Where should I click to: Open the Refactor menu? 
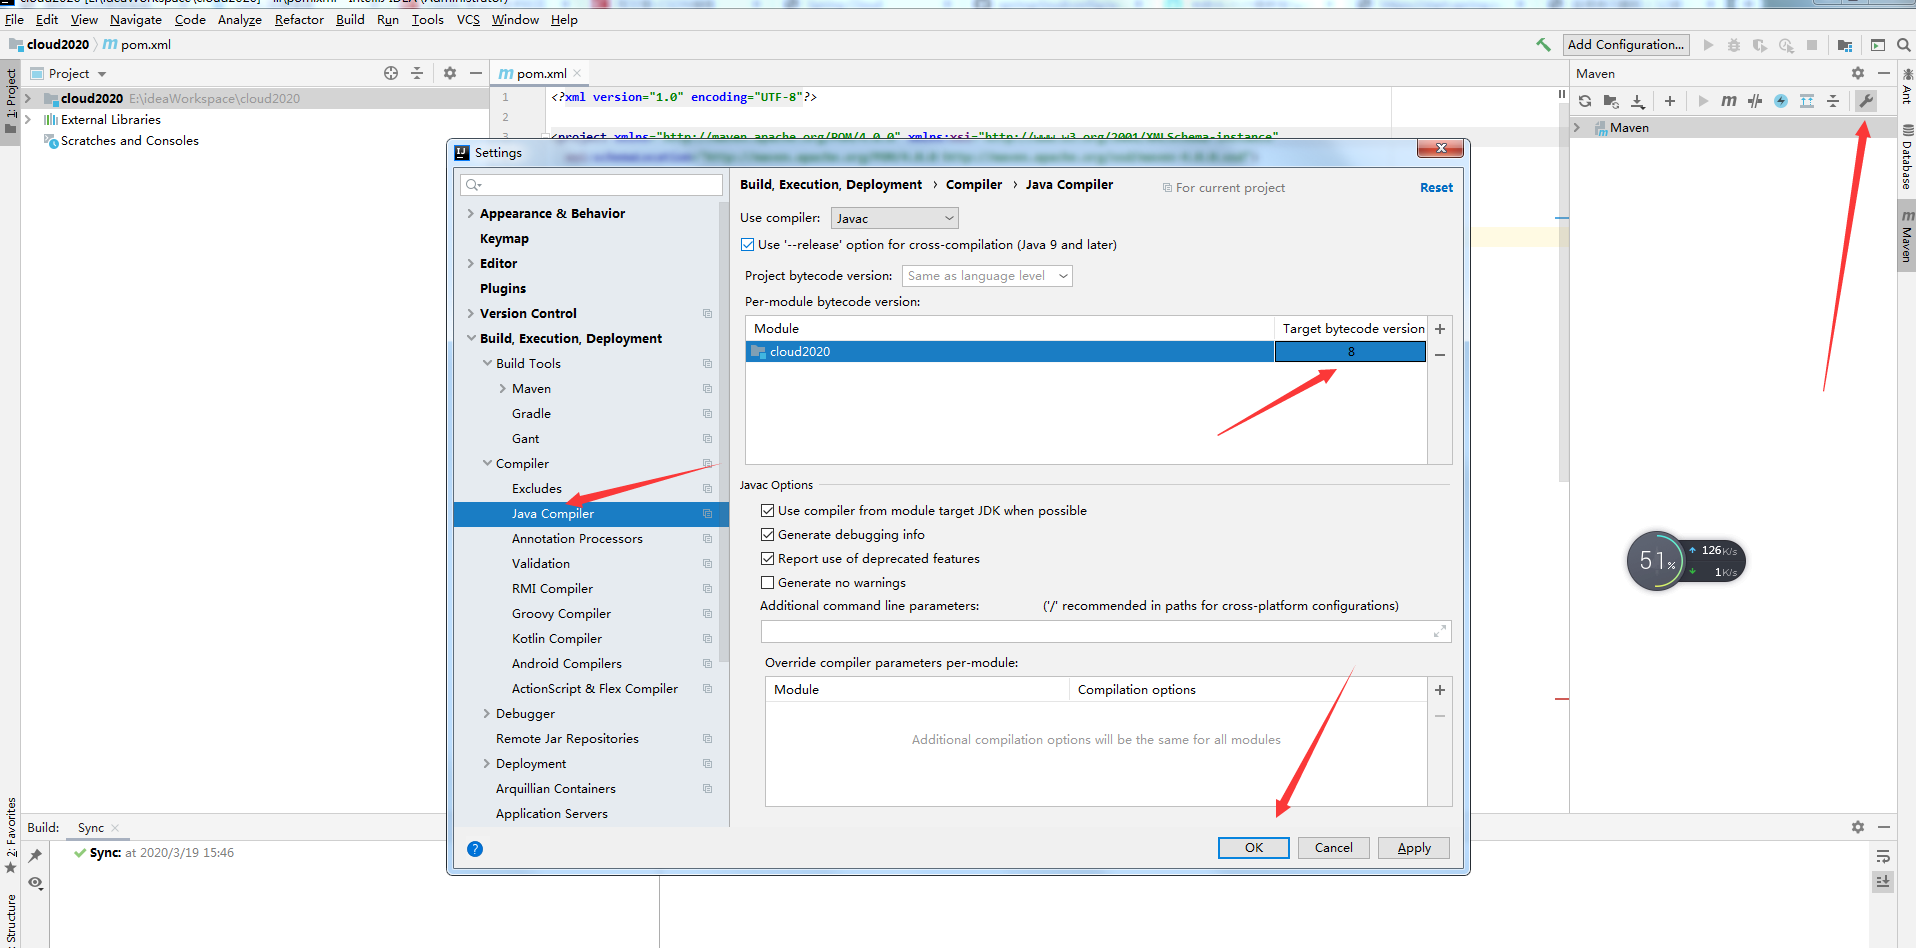(299, 20)
